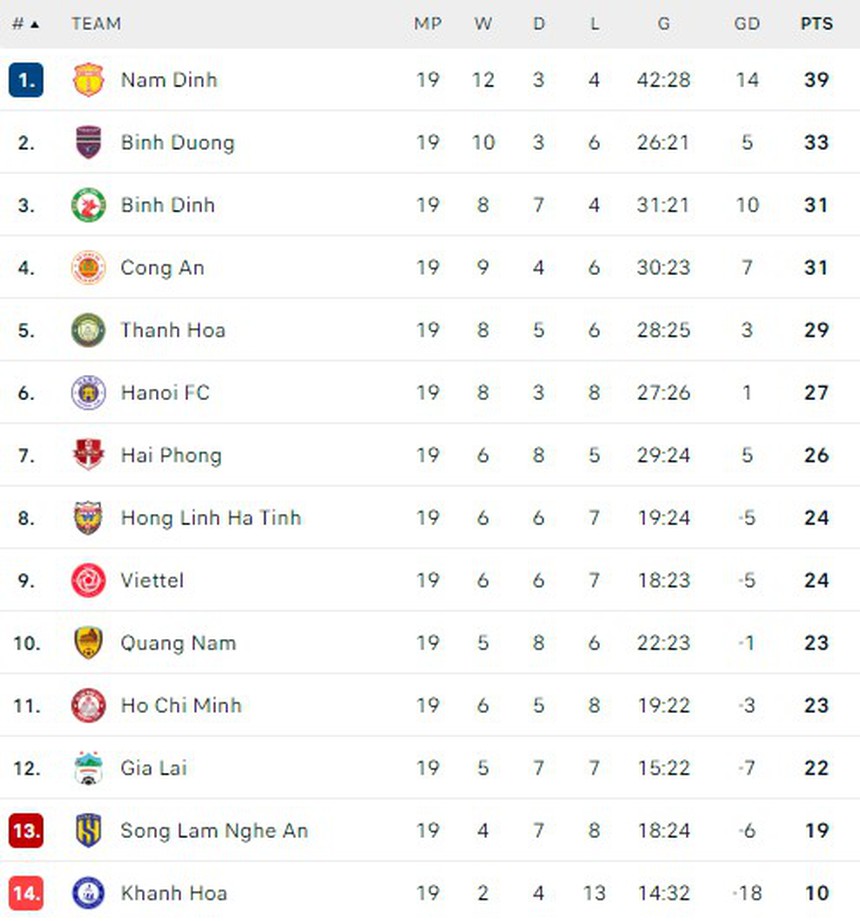
Task: Select the Quang Nam team badge
Action: point(87,643)
